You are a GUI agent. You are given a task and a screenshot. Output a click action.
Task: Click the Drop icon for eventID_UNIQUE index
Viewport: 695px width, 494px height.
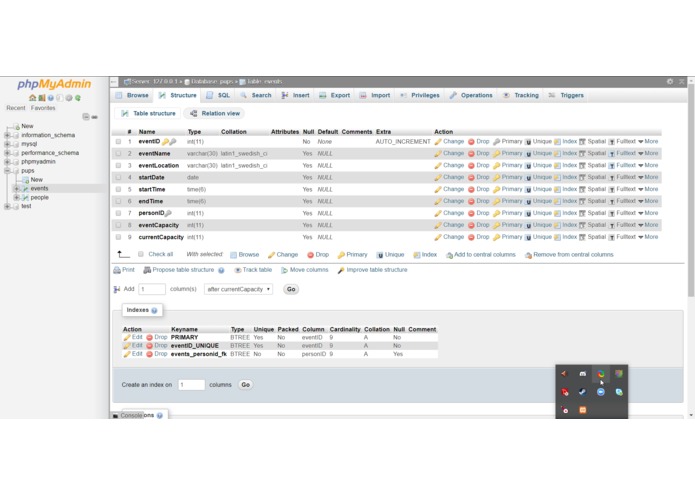[149, 346]
